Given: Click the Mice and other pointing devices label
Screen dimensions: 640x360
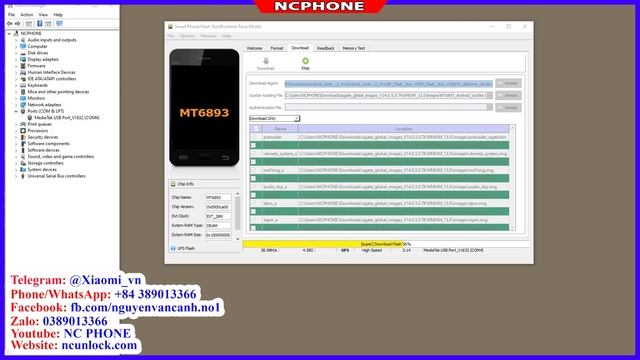Looking at the screenshot, I should click(58, 92).
